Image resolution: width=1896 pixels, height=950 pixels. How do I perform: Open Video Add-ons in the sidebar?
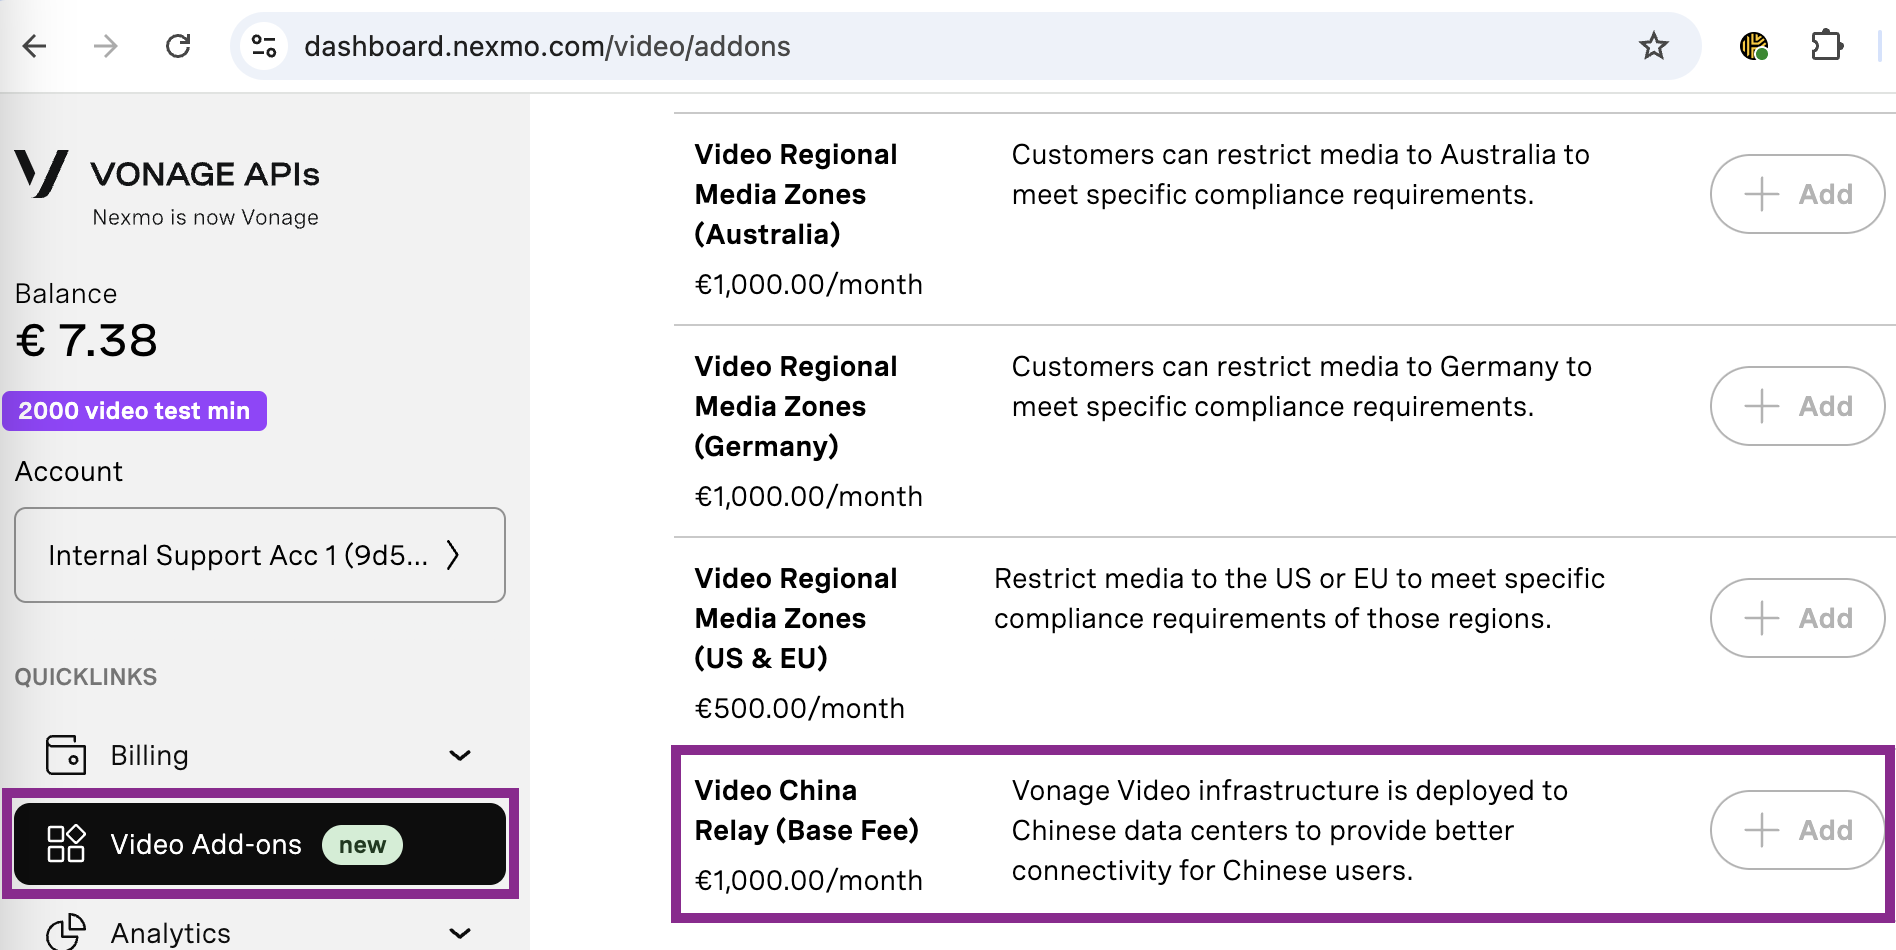[260, 844]
